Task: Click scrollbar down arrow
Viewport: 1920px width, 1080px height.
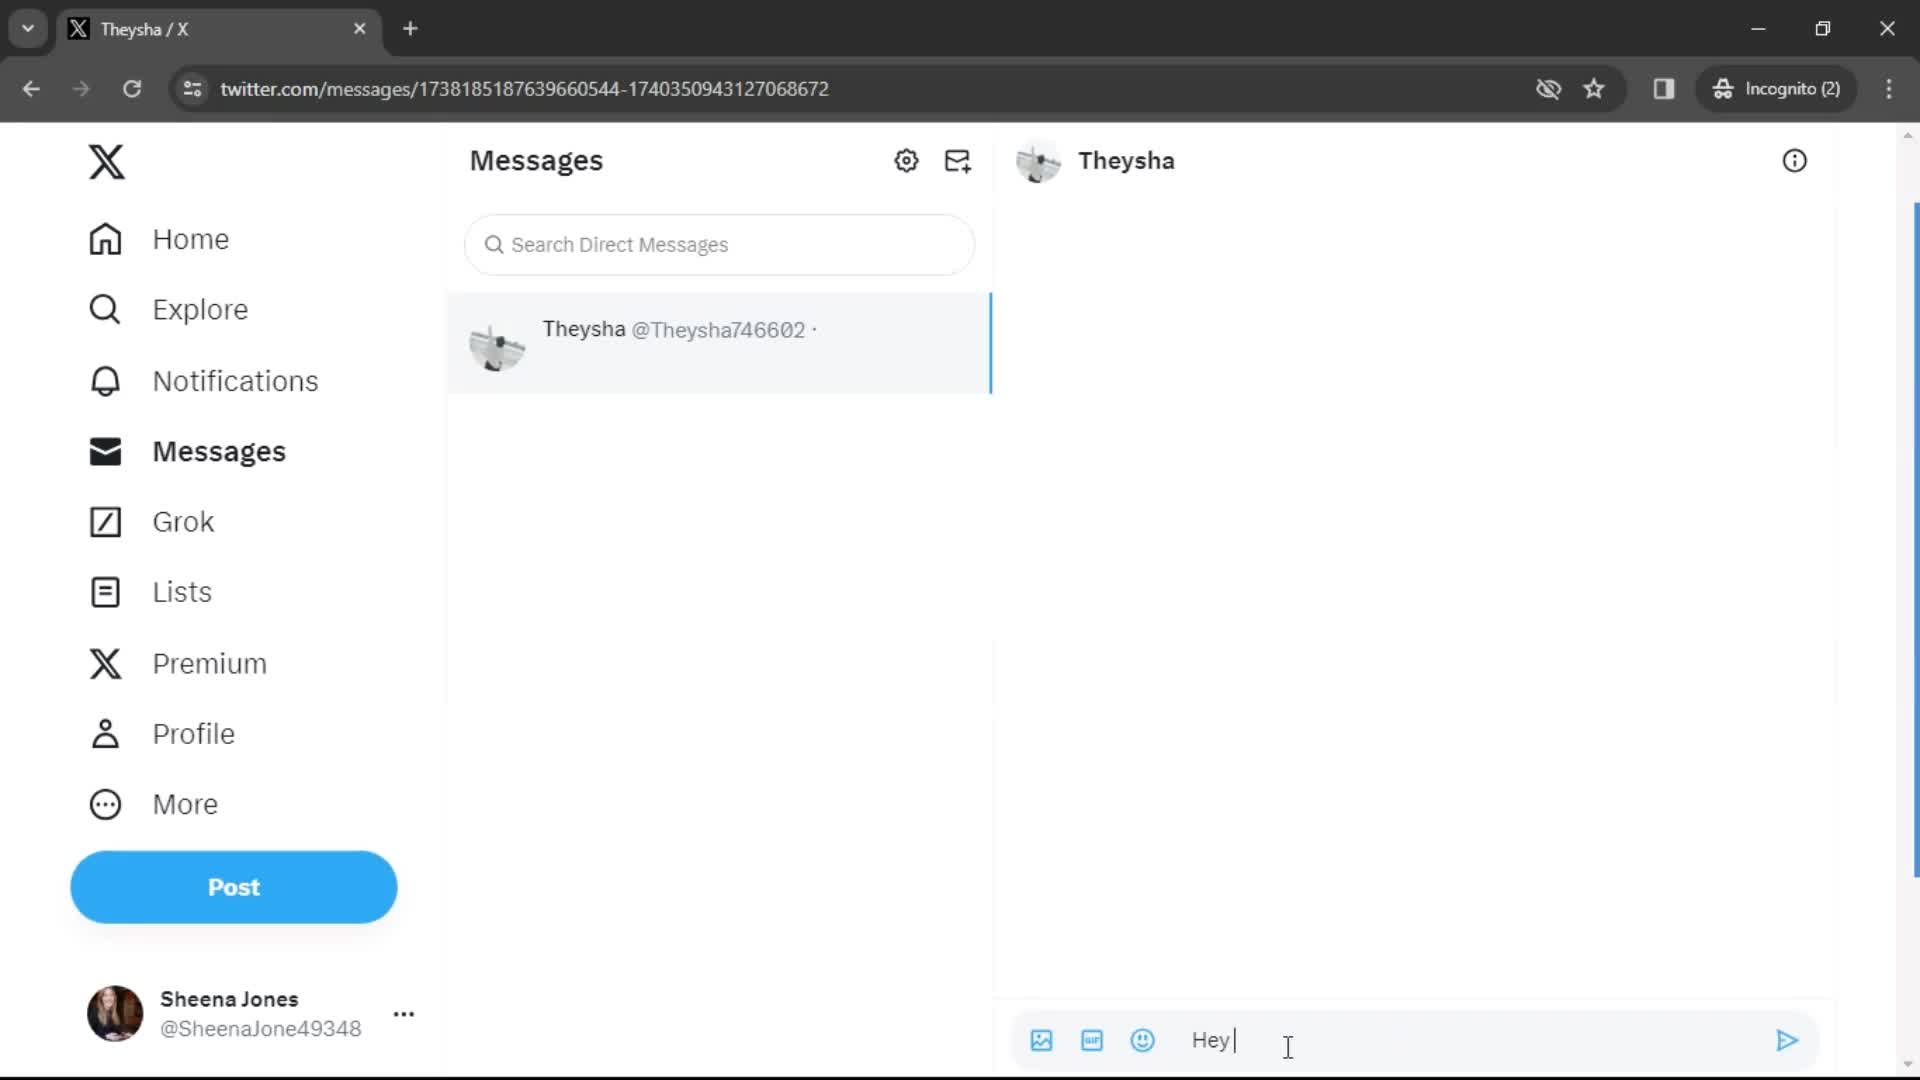Action: pyautogui.click(x=1908, y=1064)
